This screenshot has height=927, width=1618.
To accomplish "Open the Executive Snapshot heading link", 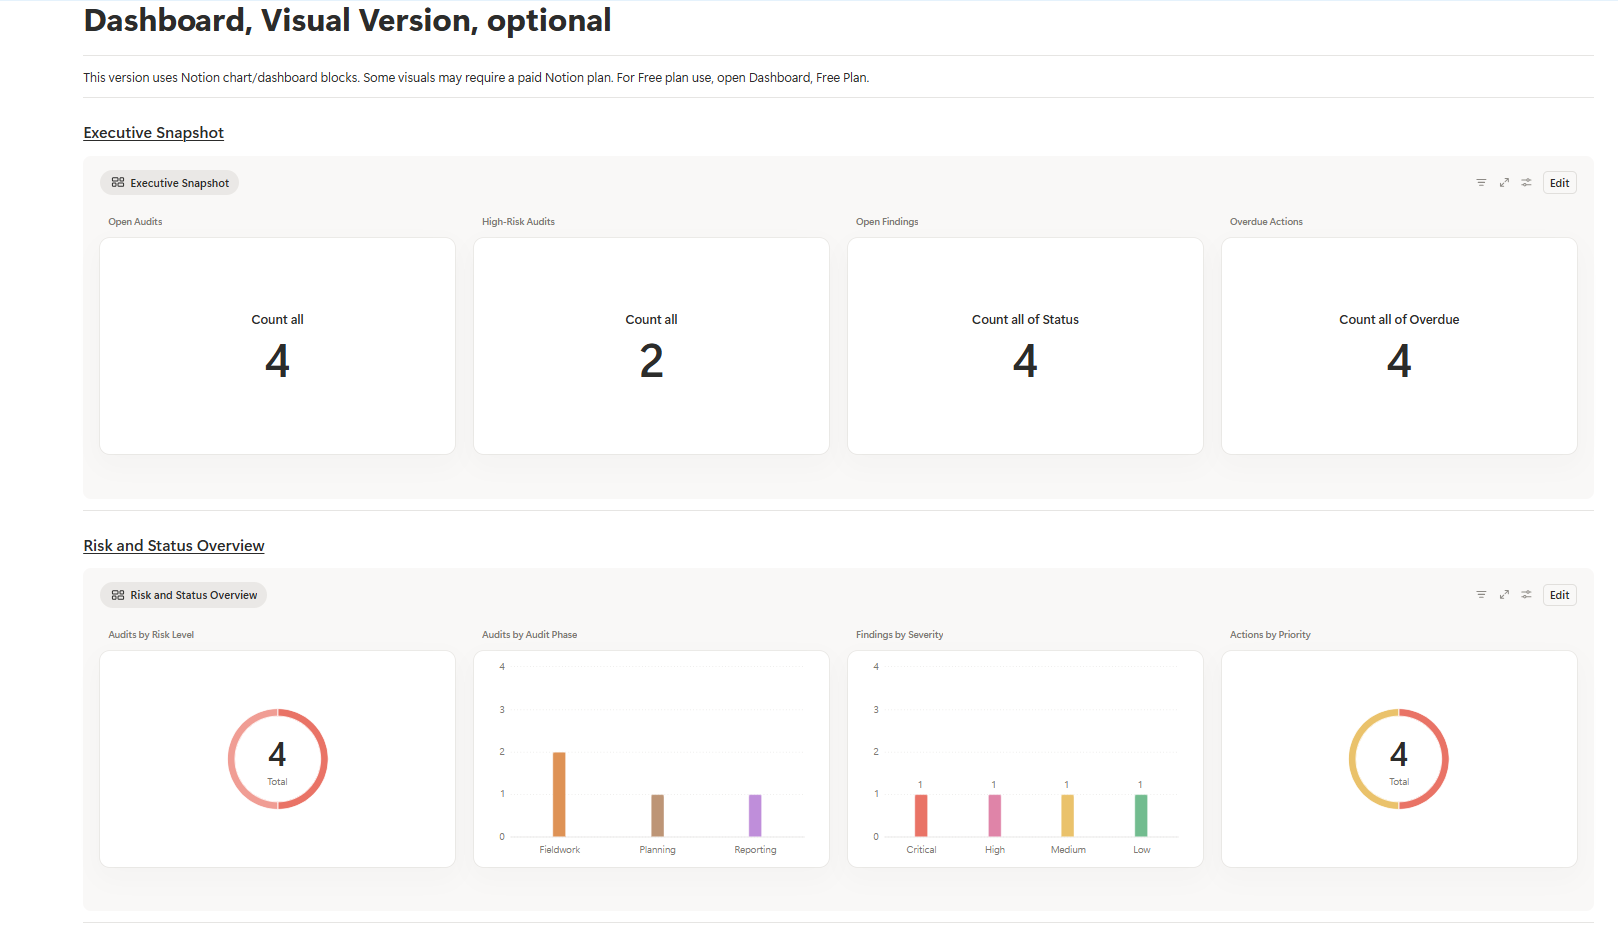I will coord(153,133).
